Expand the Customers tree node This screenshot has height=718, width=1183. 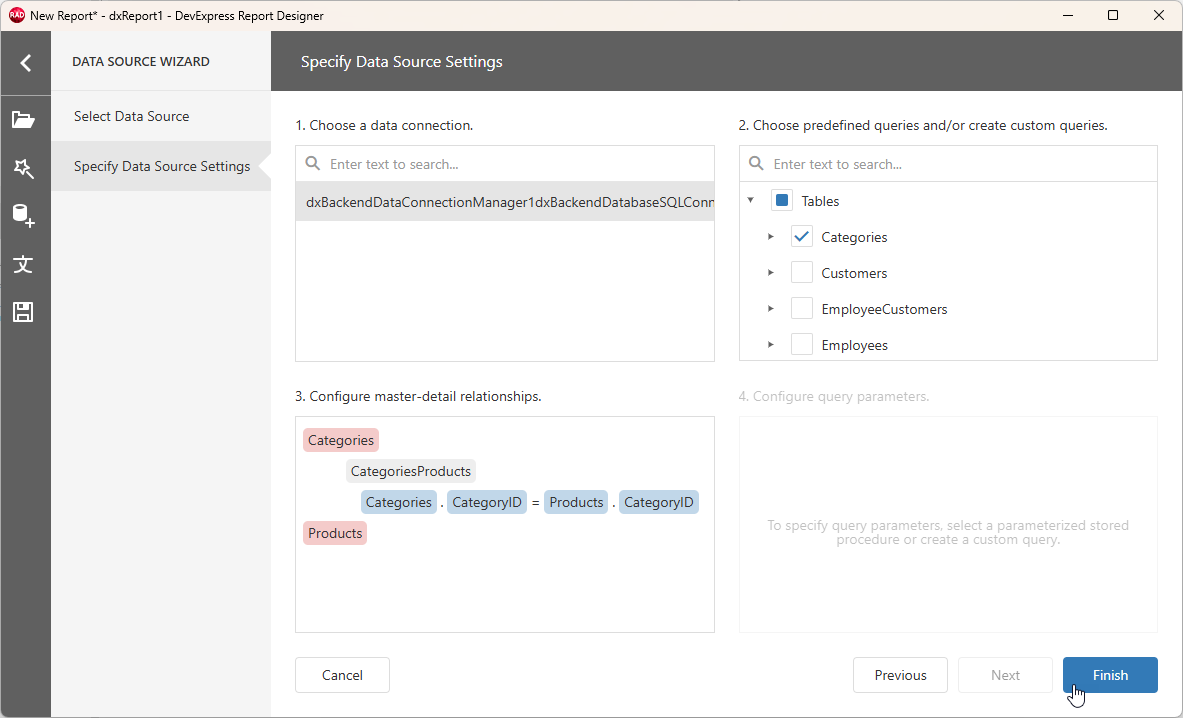pyautogui.click(x=770, y=272)
